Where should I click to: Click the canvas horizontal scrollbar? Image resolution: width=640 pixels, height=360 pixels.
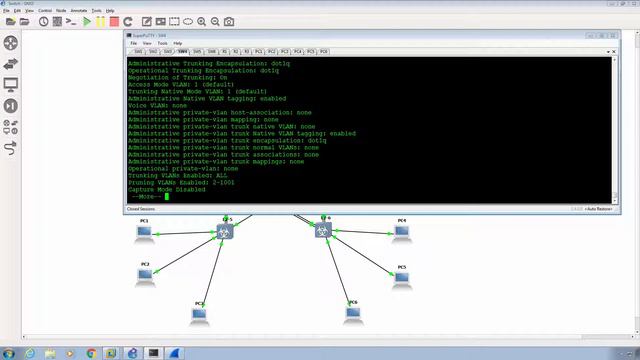[x=329, y=337]
